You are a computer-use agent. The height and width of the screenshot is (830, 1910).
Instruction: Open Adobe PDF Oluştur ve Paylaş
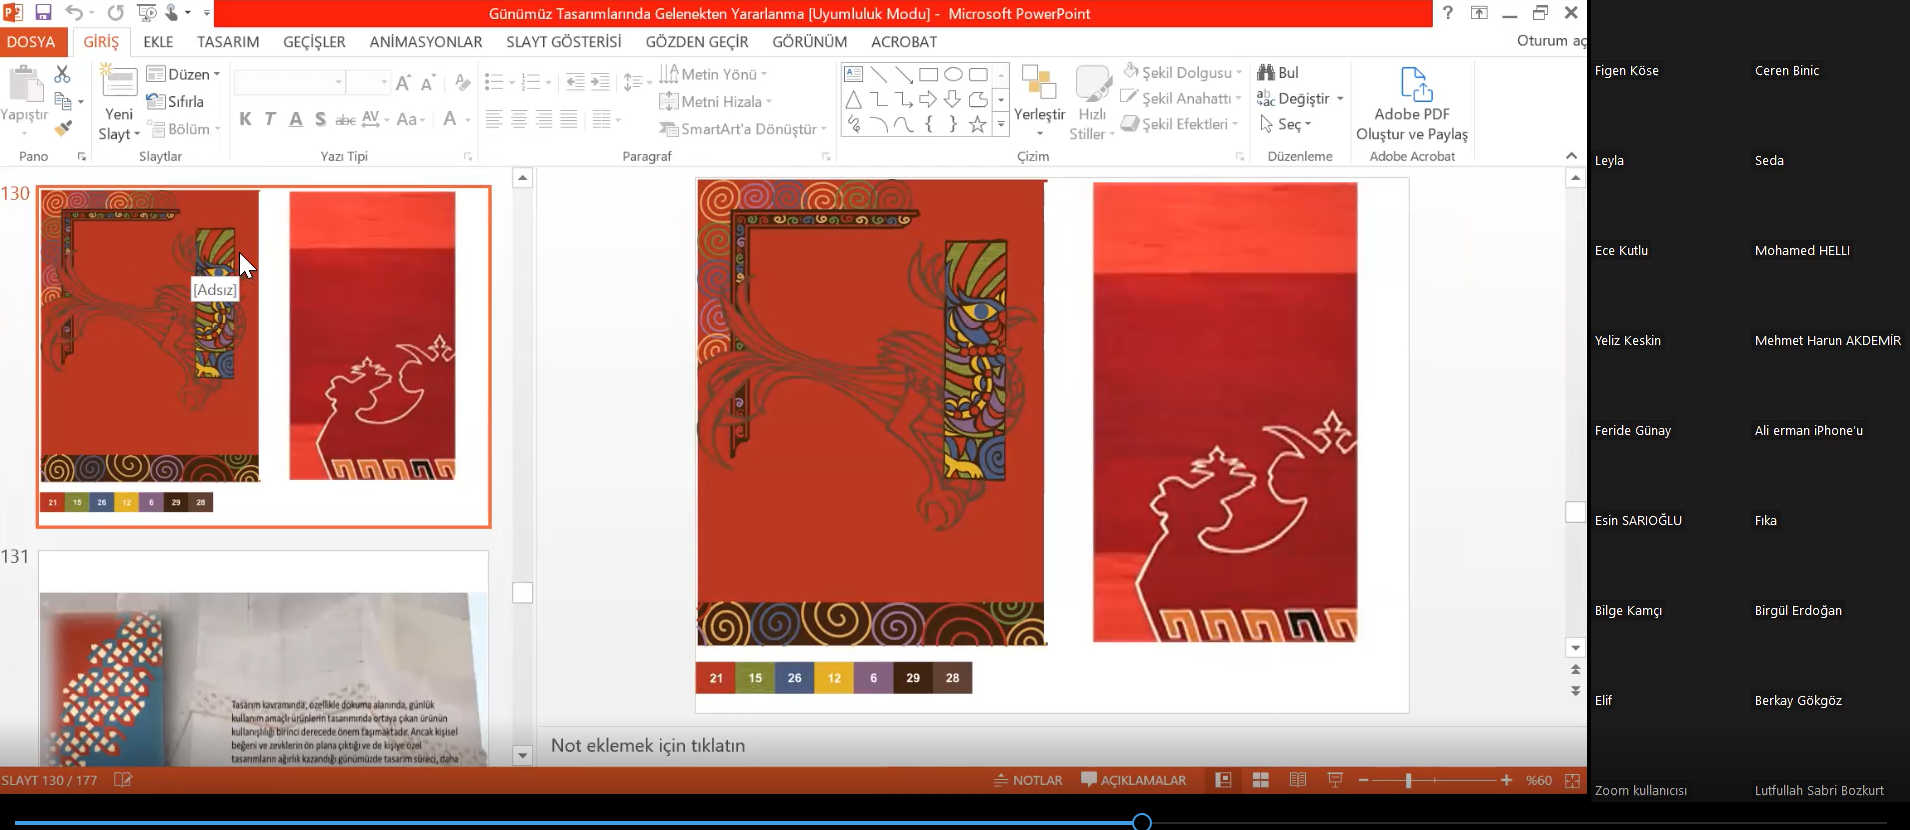(x=1411, y=105)
